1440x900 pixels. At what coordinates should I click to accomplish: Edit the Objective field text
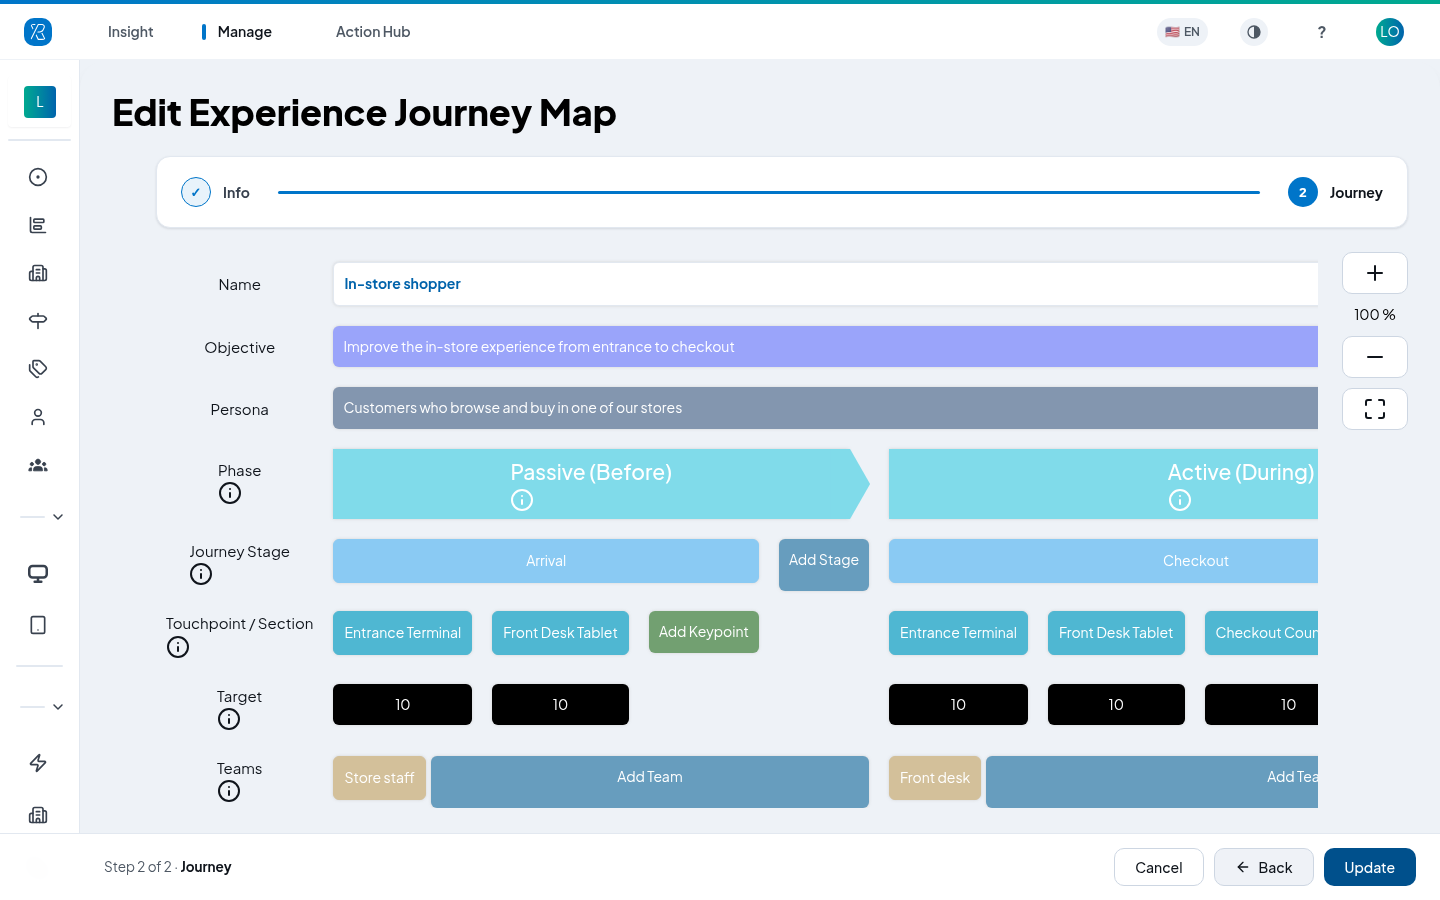[x=826, y=347]
